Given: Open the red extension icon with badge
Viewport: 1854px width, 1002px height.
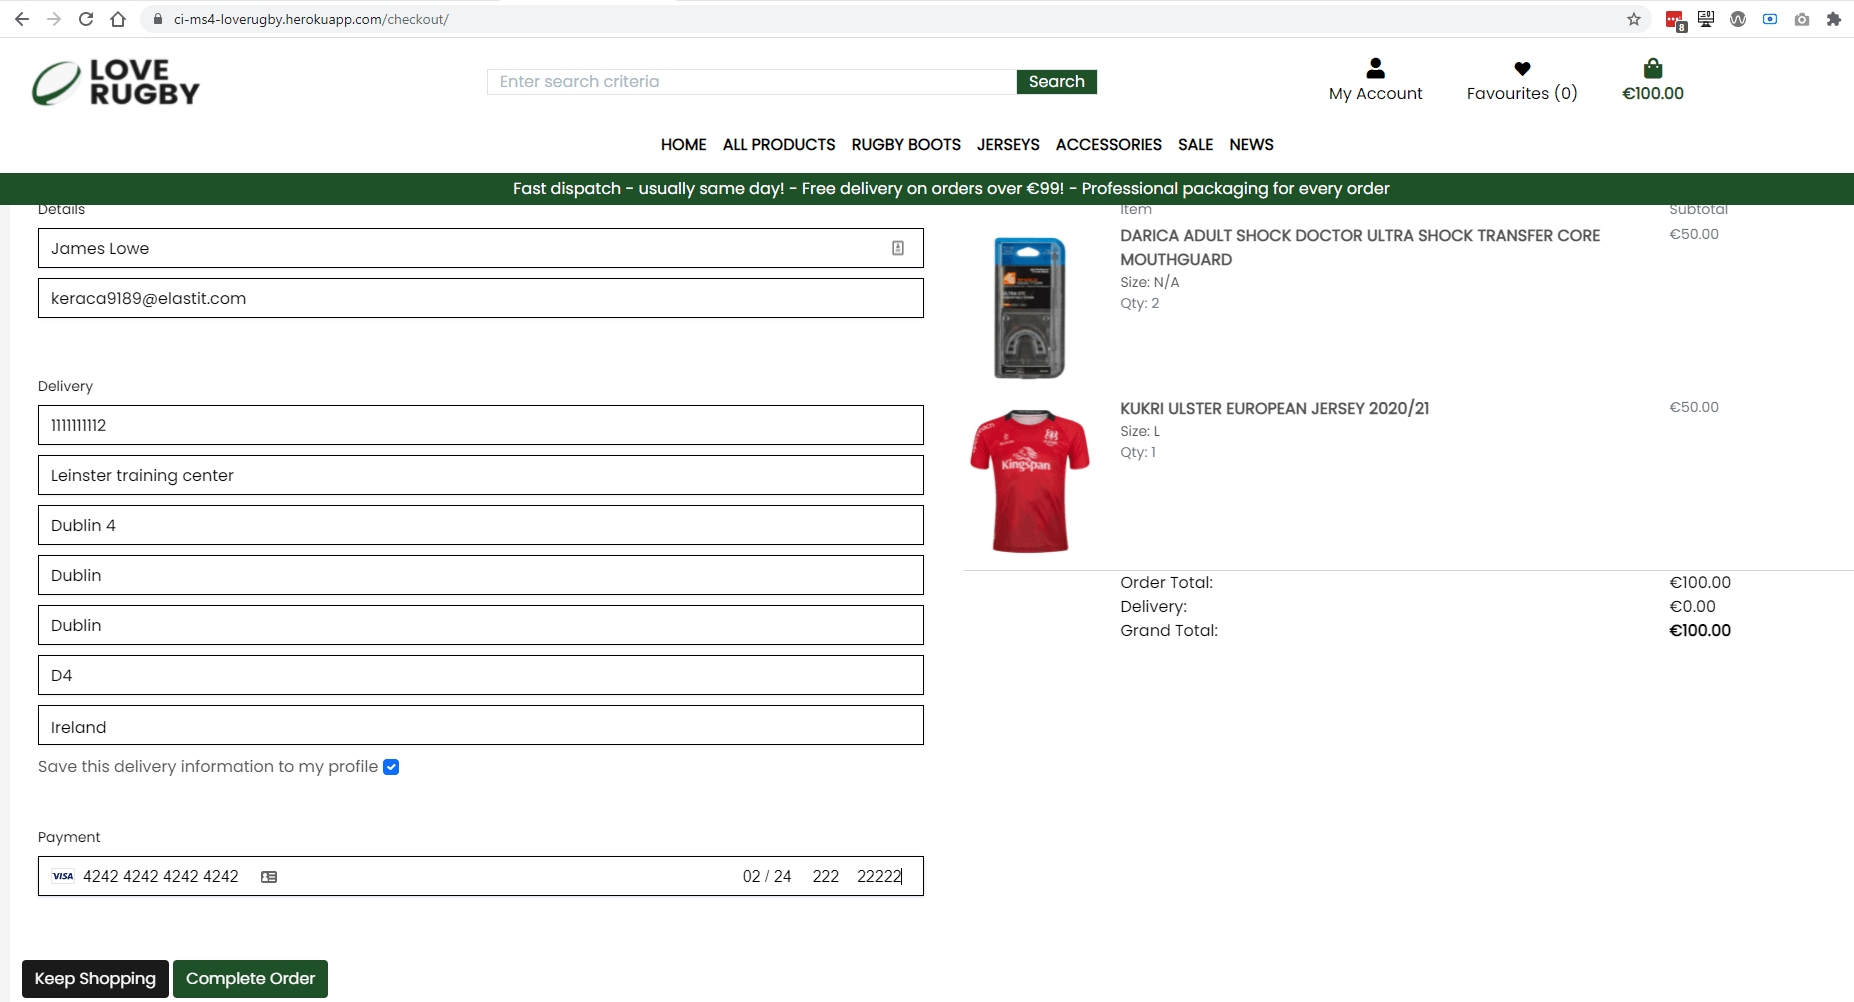Looking at the screenshot, I should [1675, 20].
